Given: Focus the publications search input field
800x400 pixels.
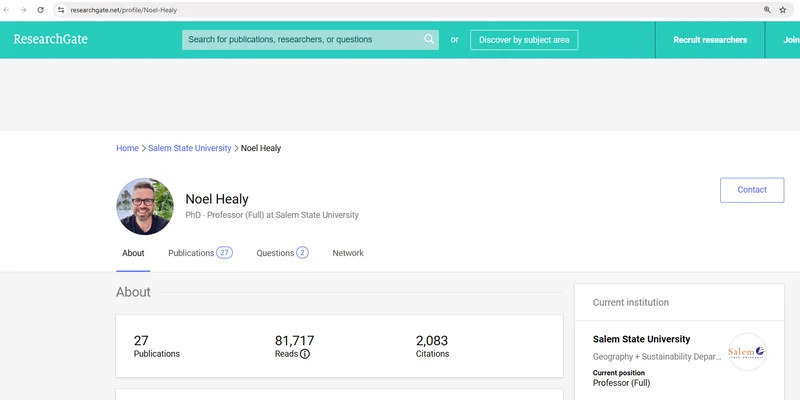Looking at the screenshot, I should (x=300, y=40).
